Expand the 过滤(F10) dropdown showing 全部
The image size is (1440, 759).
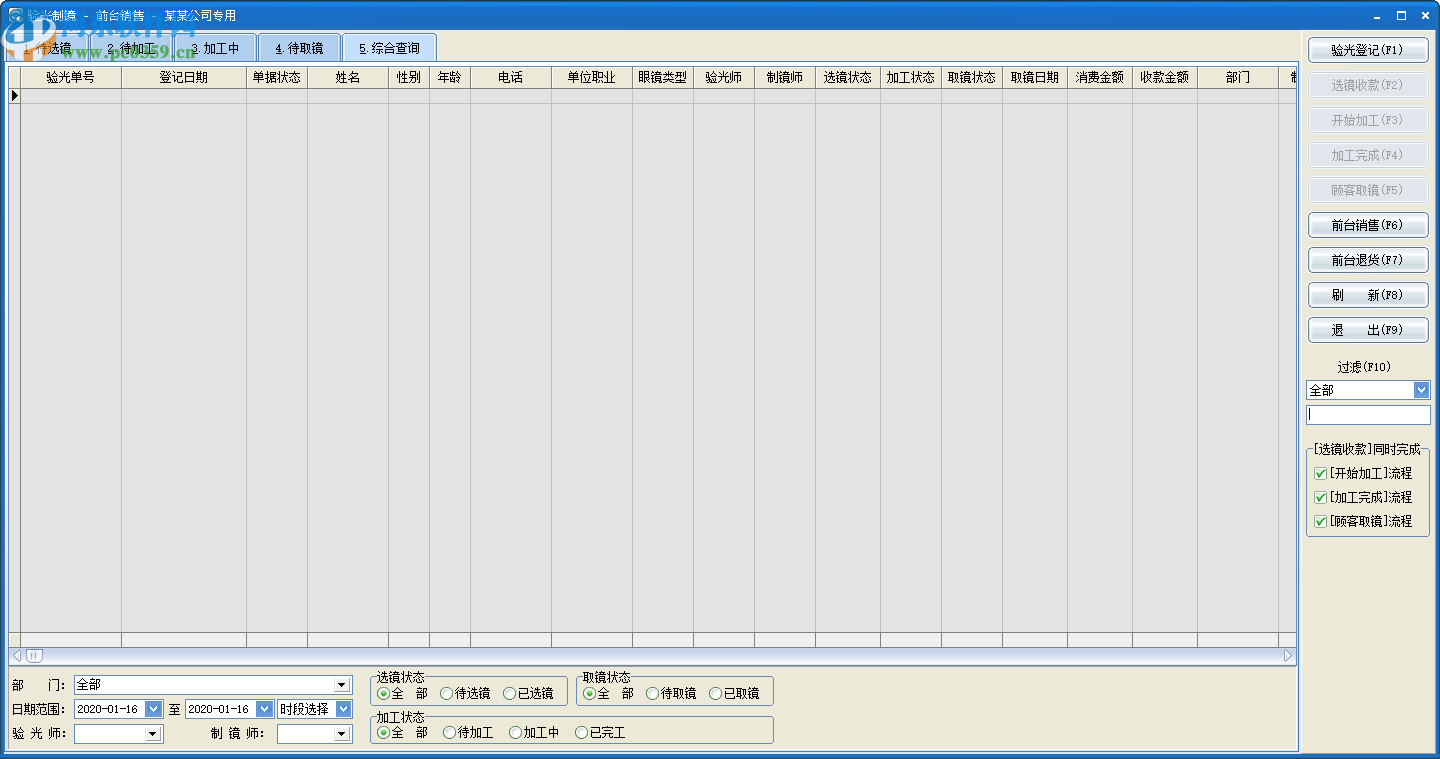pyautogui.click(x=1422, y=390)
